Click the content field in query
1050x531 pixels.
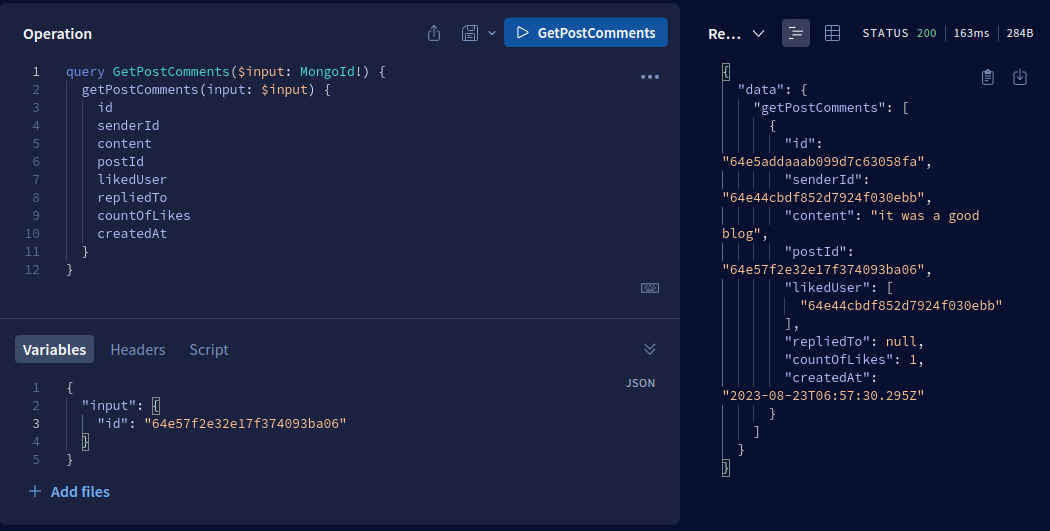pyautogui.click(x=125, y=143)
